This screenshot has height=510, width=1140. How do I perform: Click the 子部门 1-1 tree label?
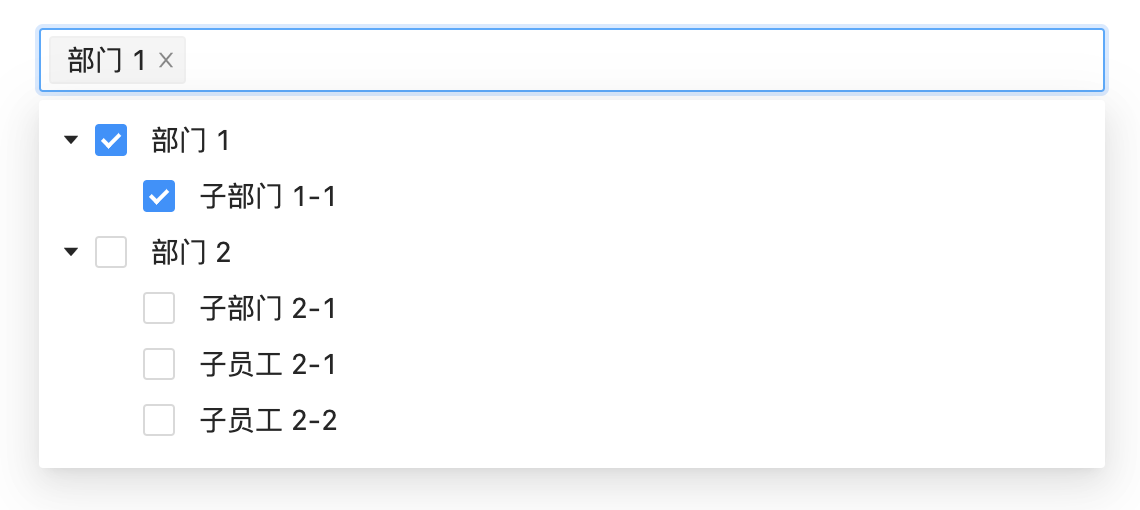[x=267, y=197]
